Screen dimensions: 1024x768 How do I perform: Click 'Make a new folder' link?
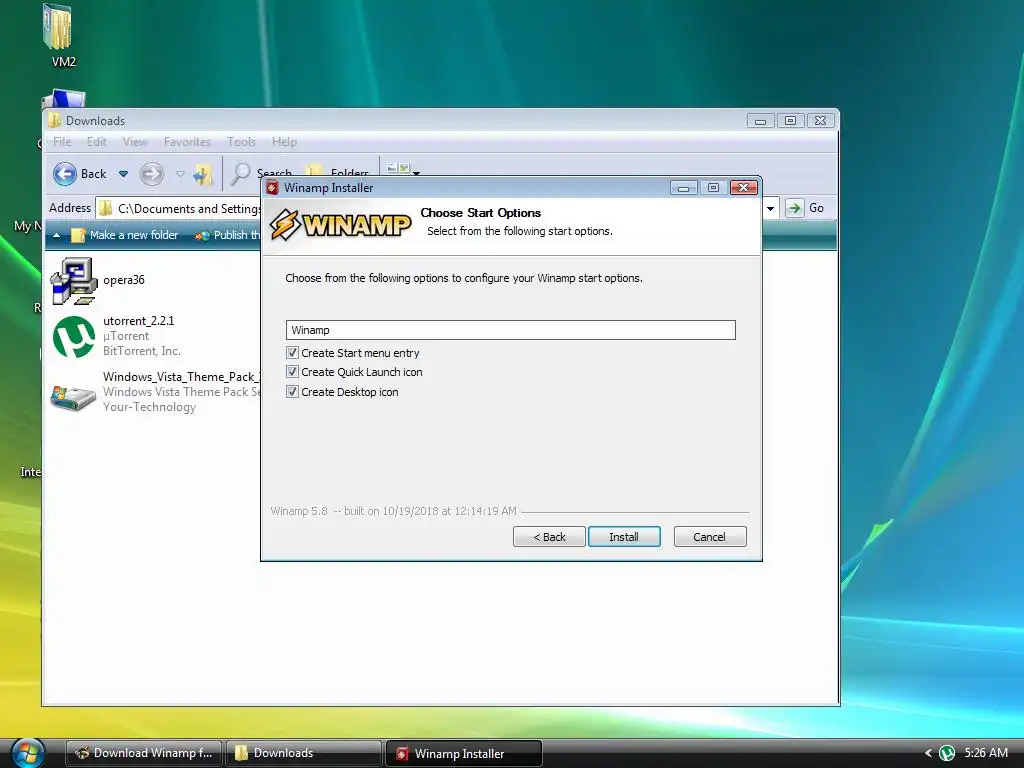pyautogui.click(x=134, y=235)
